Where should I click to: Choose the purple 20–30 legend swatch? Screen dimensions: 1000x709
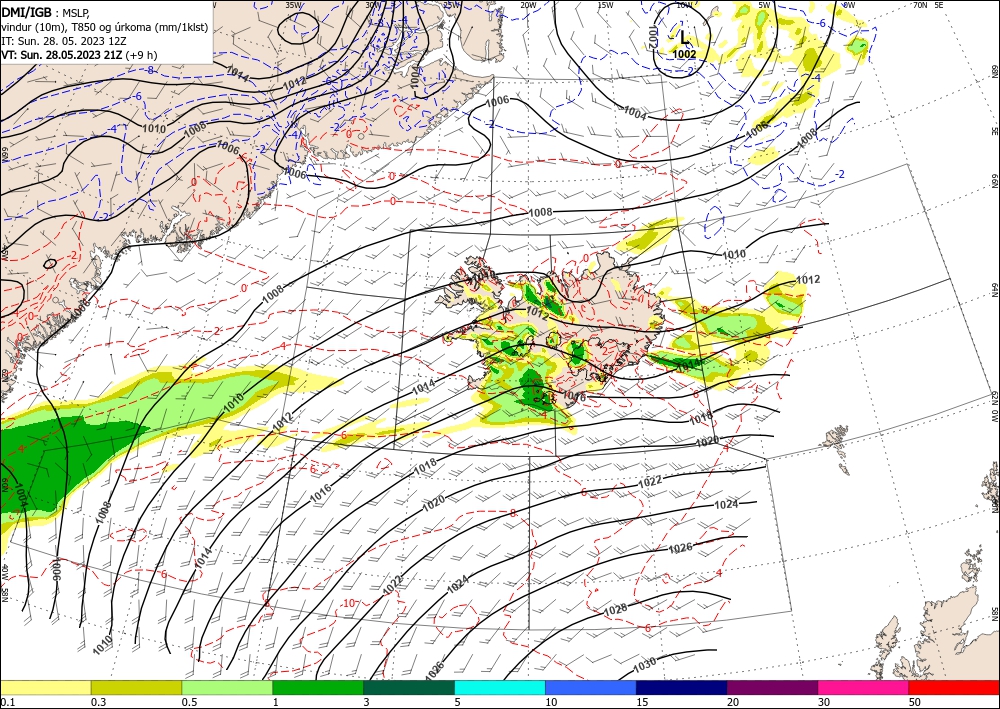pyautogui.click(x=772, y=687)
